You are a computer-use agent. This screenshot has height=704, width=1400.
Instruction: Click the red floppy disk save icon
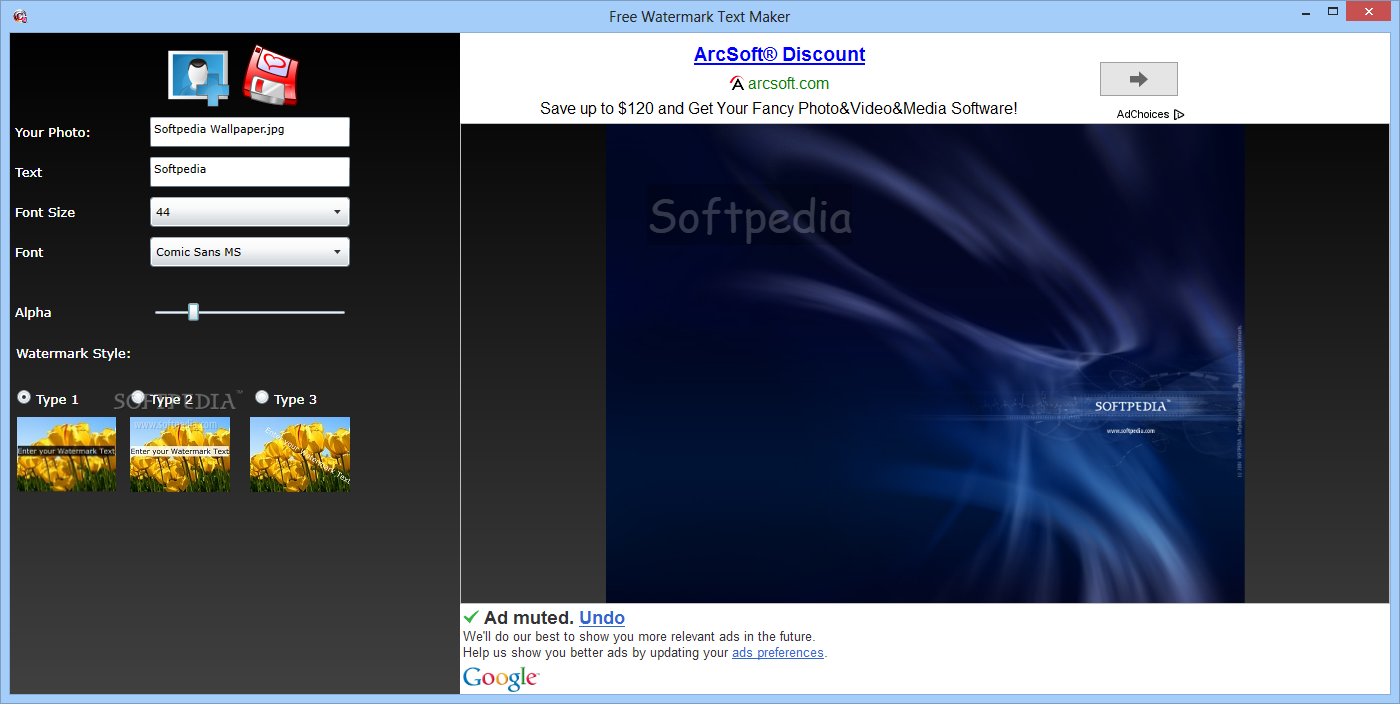(x=270, y=75)
